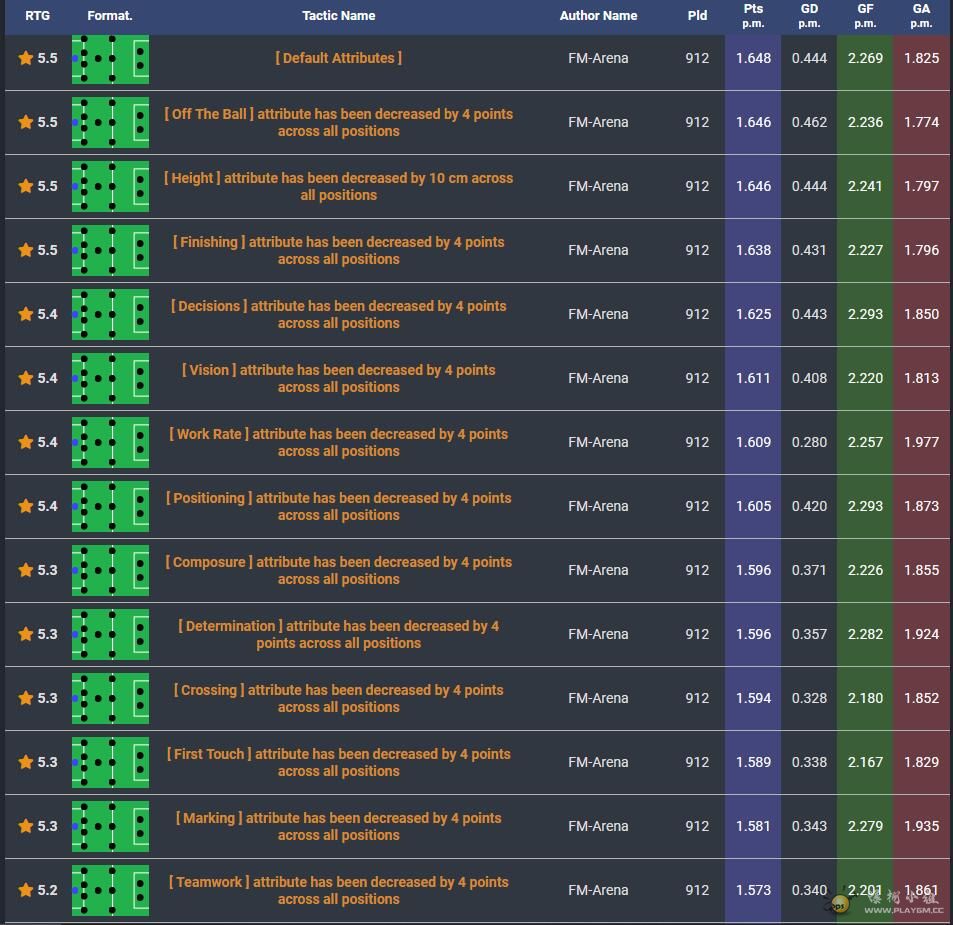Screen dimensions: 953x925
Task: Open the Composure attribute decreased tactic
Action: pos(339,570)
